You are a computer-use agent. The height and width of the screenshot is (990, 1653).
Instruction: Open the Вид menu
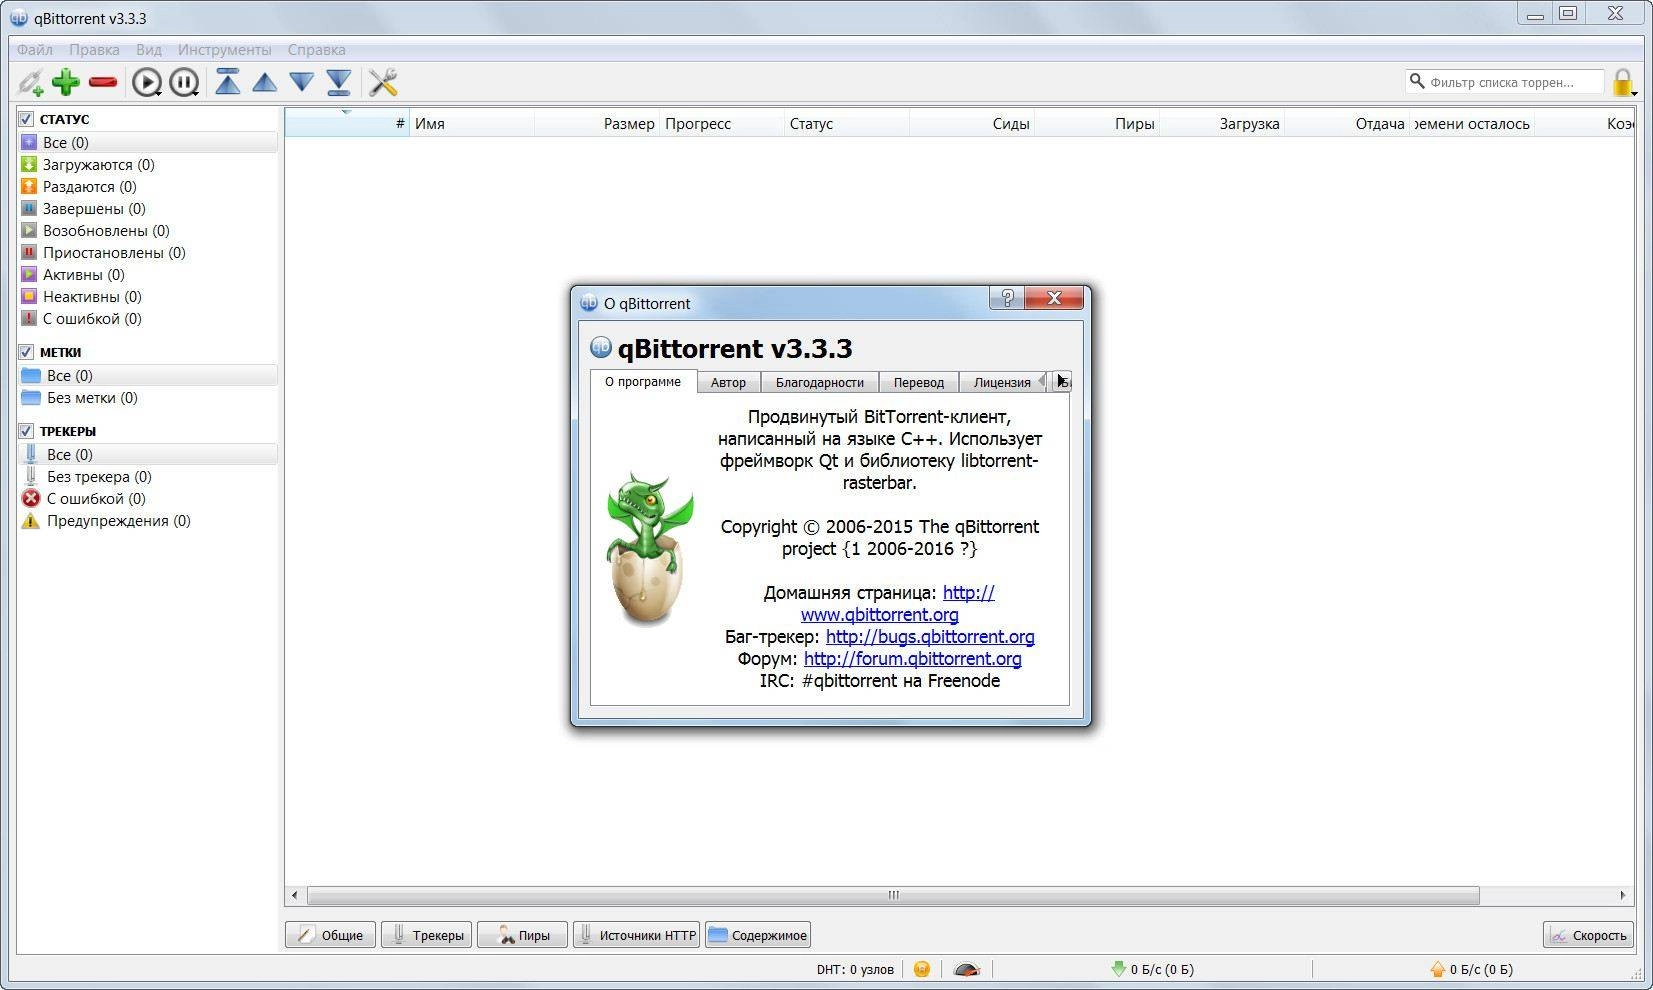pyautogui.click(x=149, y=49)
